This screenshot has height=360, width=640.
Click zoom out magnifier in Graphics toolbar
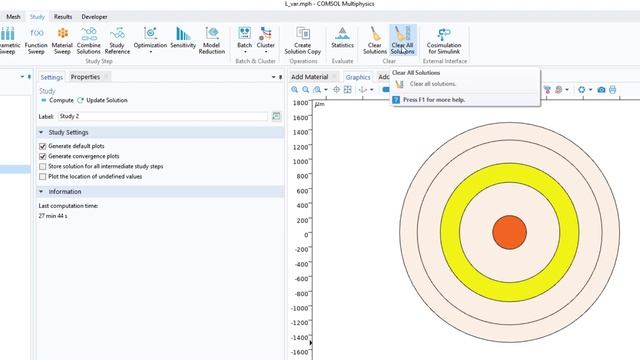click(305, 90)
